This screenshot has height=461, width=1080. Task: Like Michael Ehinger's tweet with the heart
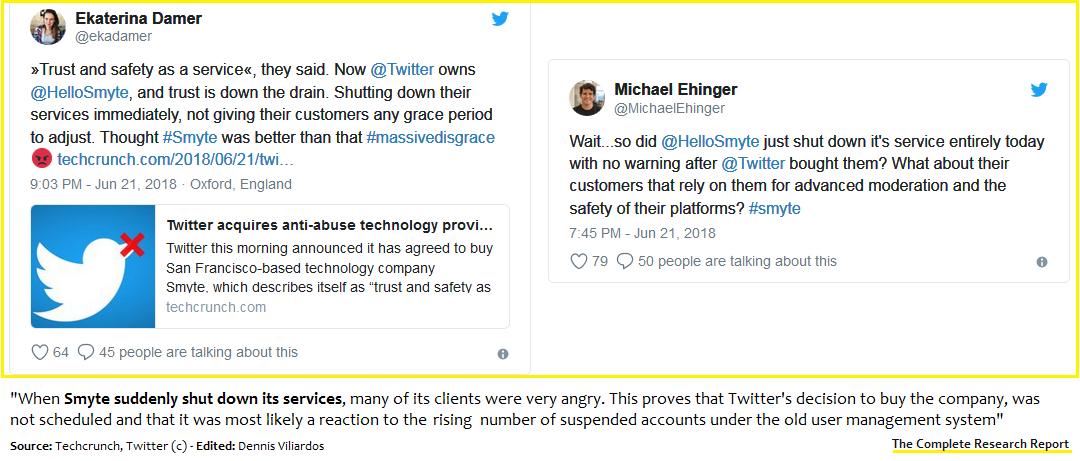[x=578, y=261]
